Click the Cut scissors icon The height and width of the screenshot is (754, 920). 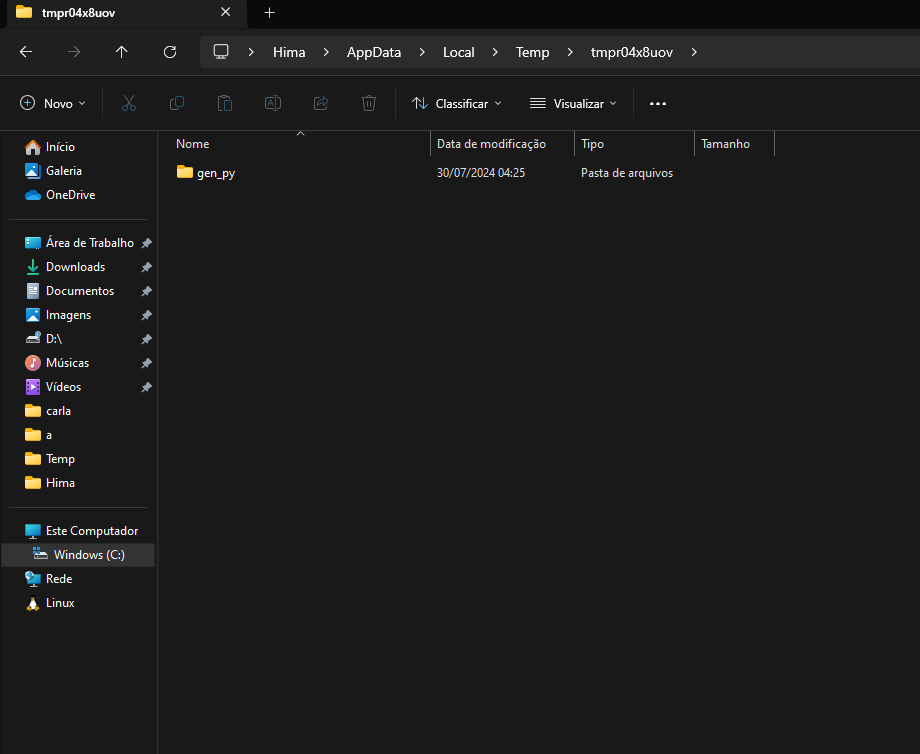[128, 103]
